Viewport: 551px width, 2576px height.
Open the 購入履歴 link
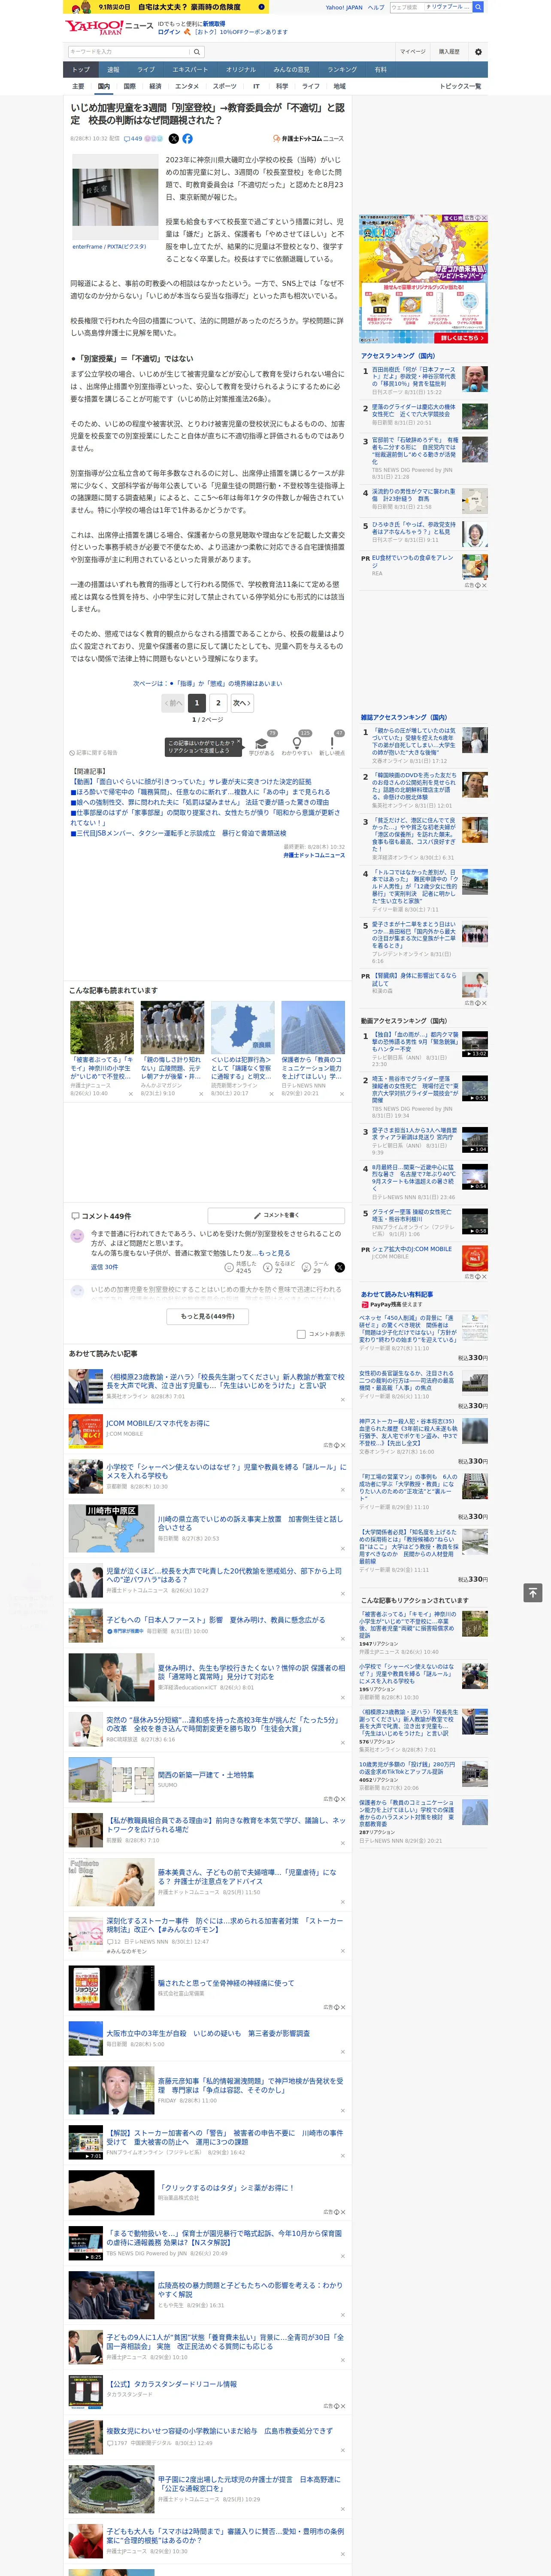tap(449, 51)
